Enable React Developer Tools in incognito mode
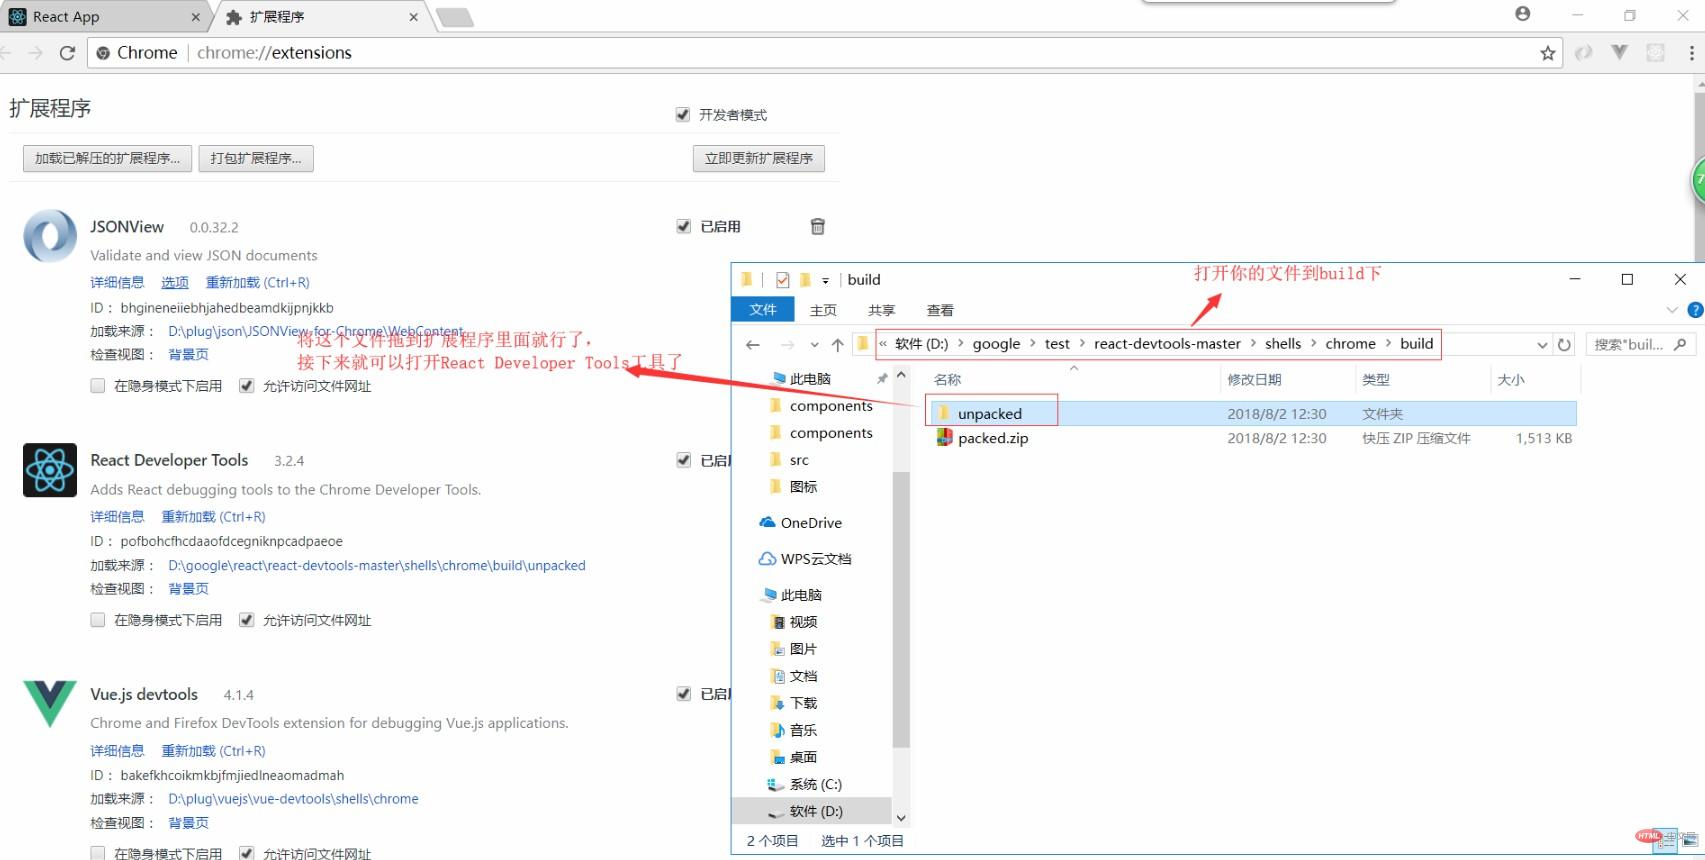1705x860 pixels. pyautogui.click(x=98, y=620)
